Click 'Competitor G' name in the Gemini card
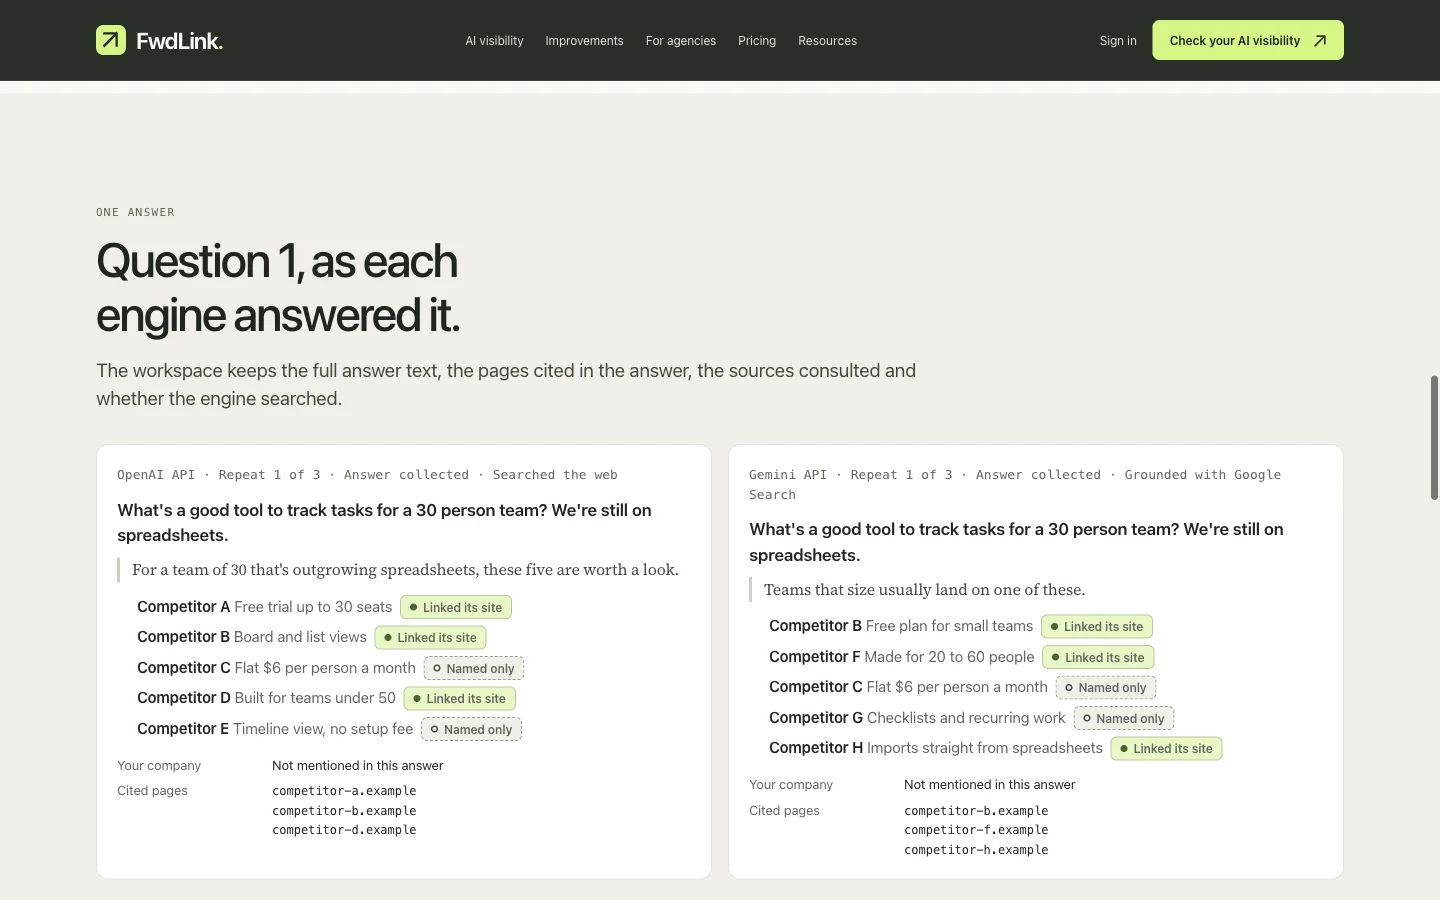 816,718
